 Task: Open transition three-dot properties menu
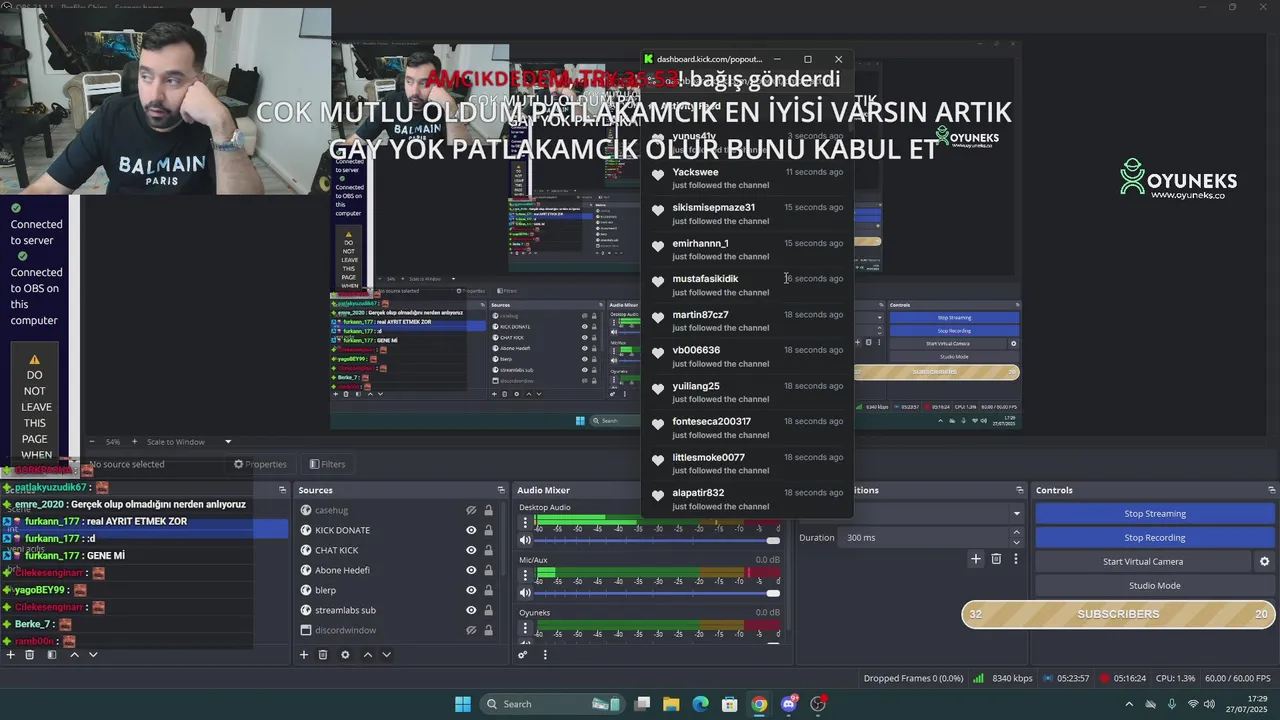click(x=1016, y=559)
